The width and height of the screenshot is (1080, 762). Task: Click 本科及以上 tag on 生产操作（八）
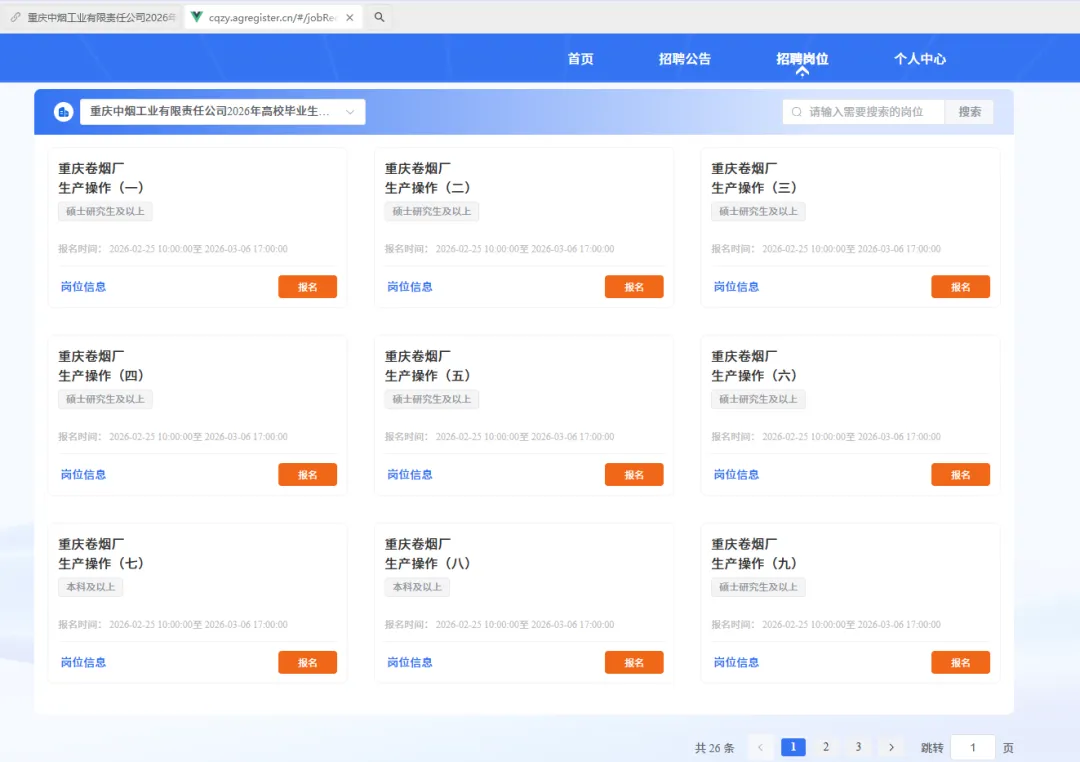click(x=417, y=587)
